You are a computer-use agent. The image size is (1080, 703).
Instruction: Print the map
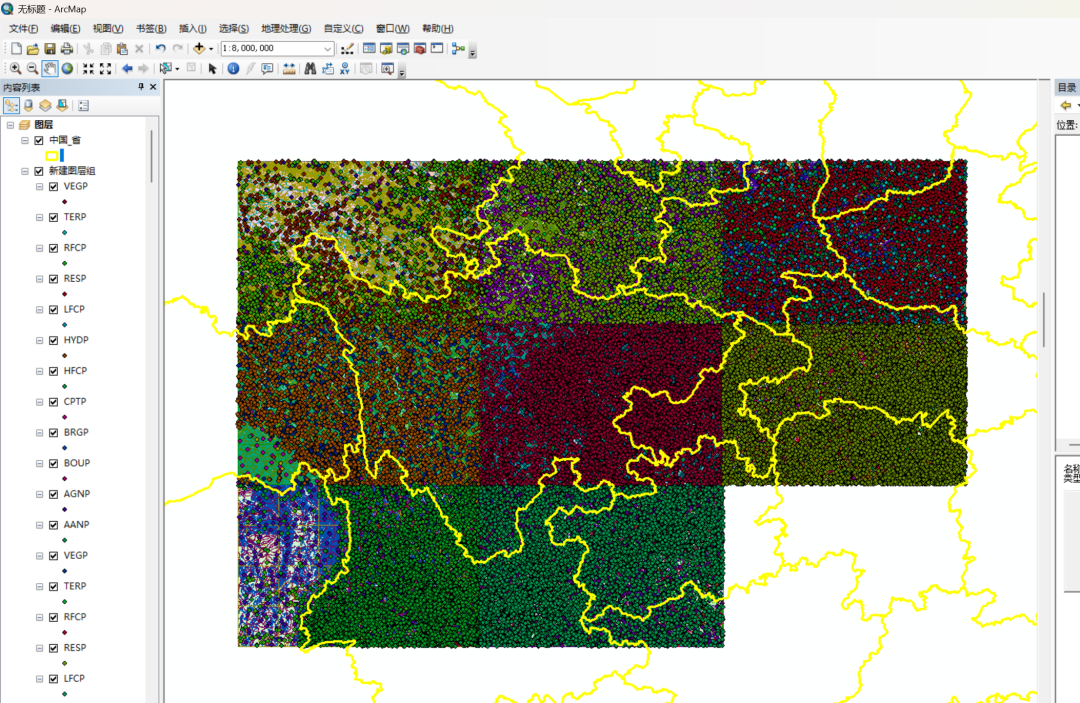pyautogui.click(x=67, y=49)
